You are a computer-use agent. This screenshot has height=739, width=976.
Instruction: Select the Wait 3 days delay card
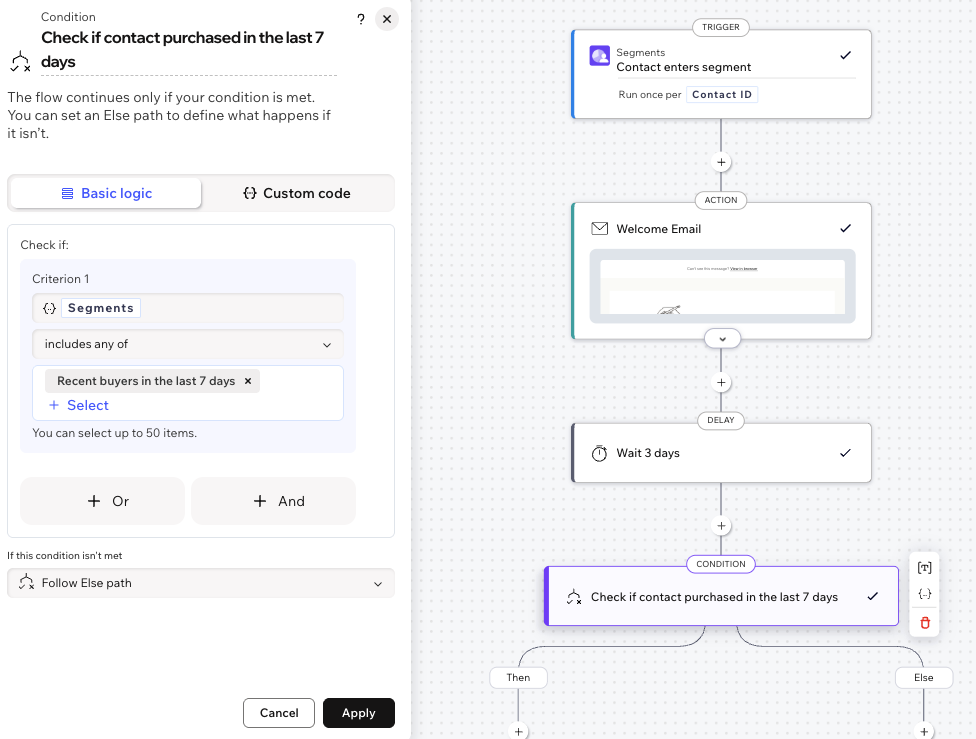721,453
